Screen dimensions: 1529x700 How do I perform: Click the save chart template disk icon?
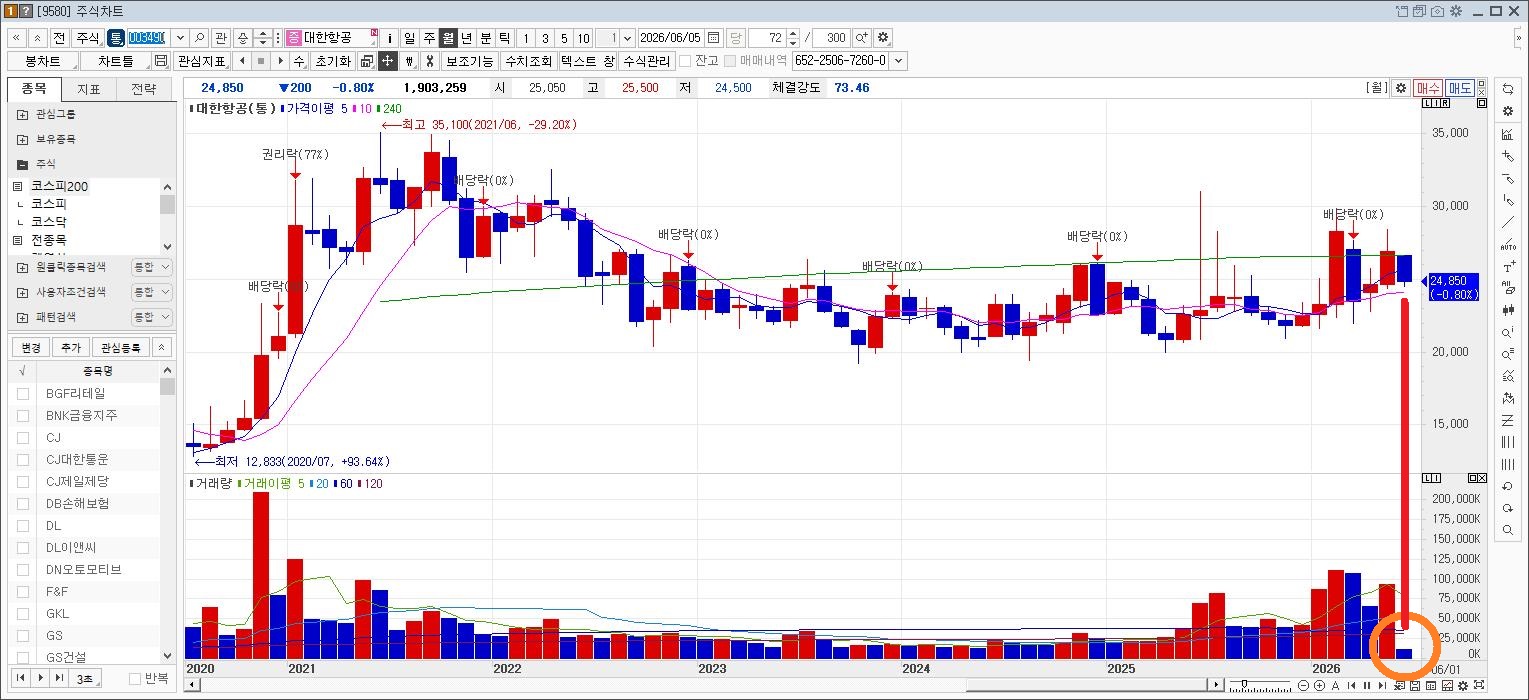[x=161, y=61]
